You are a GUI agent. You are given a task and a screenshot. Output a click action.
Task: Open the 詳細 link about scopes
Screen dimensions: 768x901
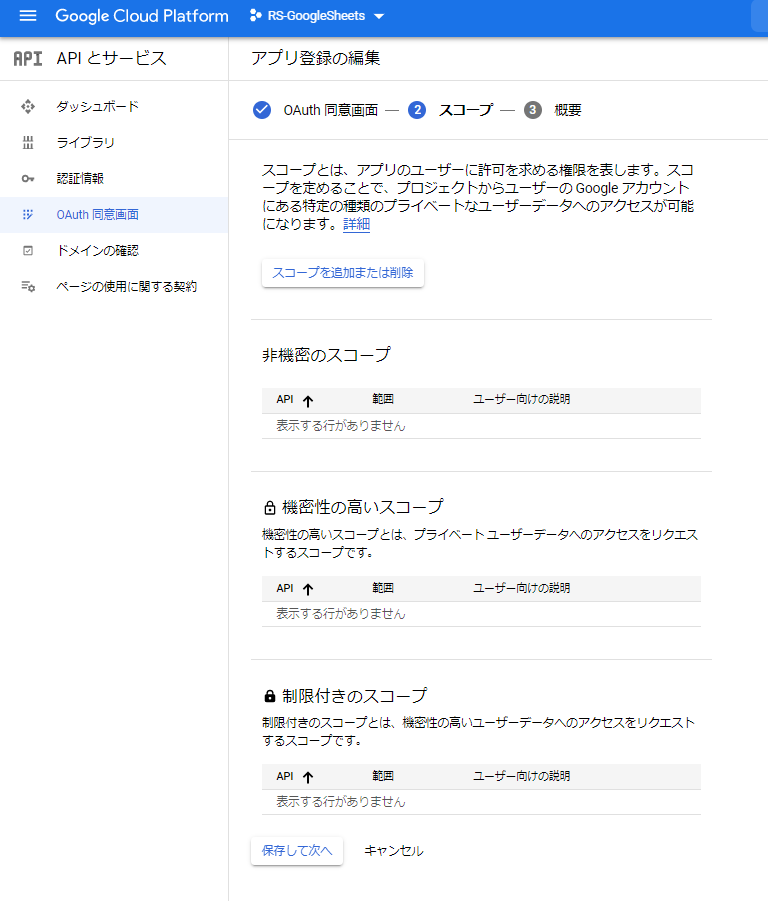coord(356,224)
